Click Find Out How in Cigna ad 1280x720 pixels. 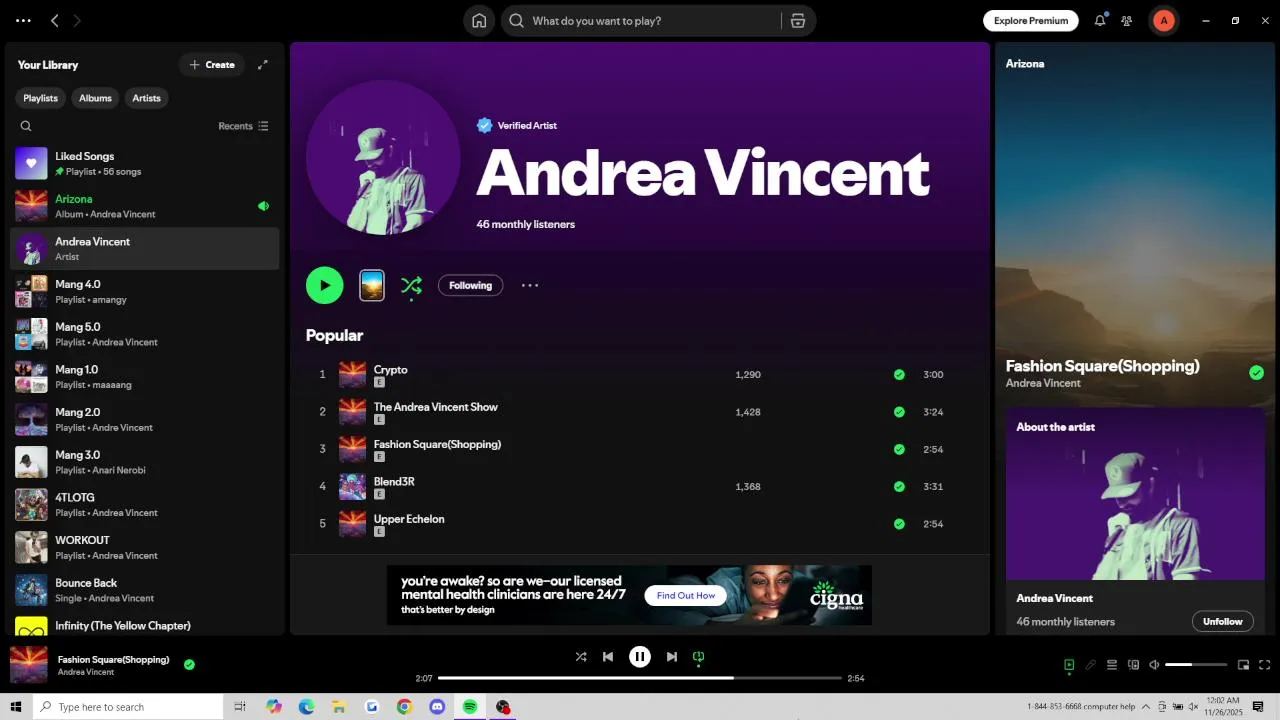tap(686, 596)
